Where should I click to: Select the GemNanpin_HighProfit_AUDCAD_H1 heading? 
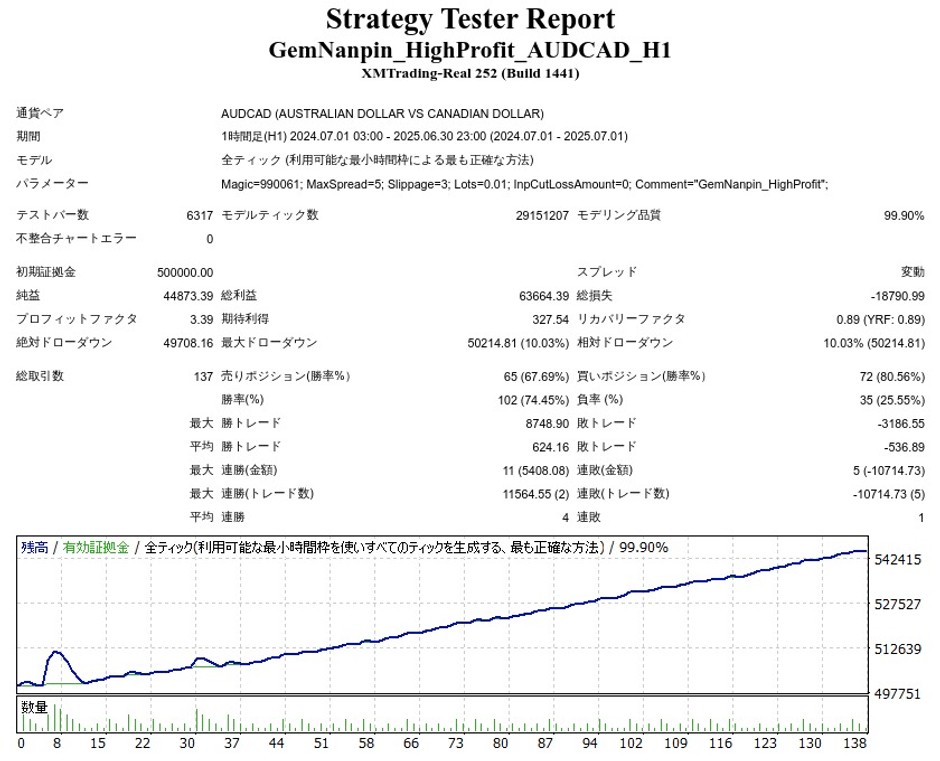click(x=470, y=50)
